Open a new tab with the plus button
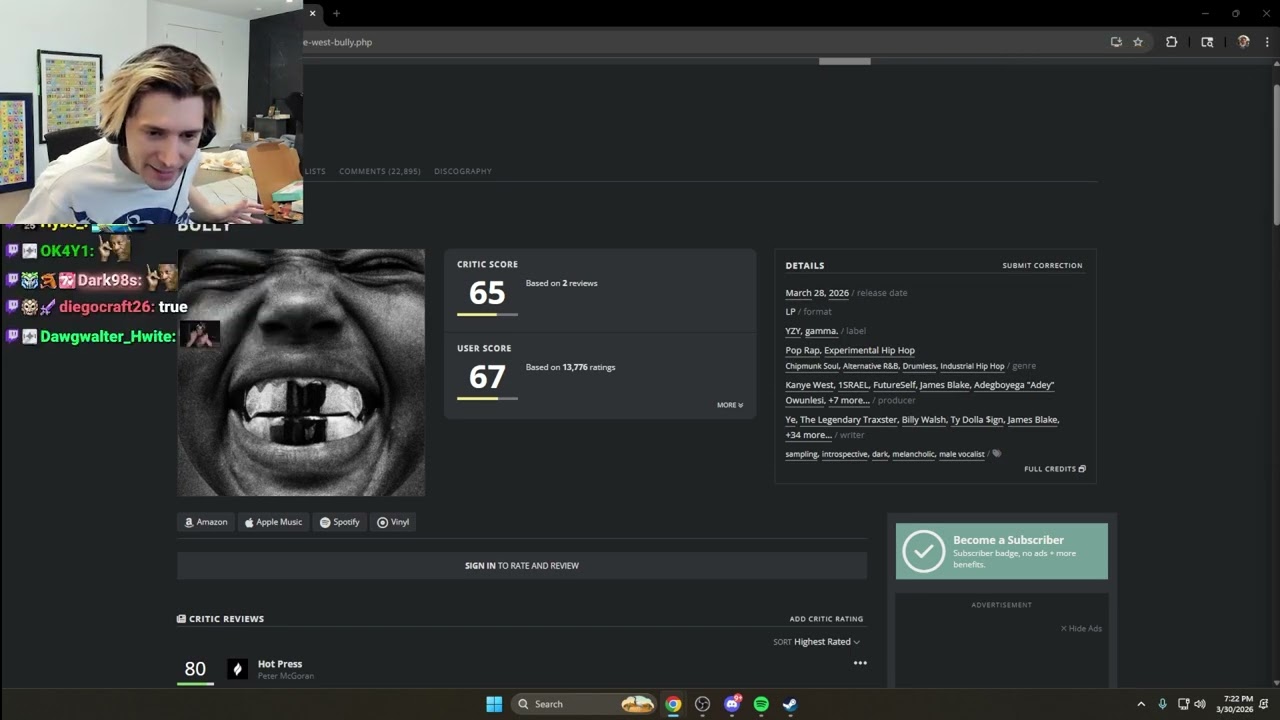This screenshot has height=720, width=1280. tap(336, 13)
